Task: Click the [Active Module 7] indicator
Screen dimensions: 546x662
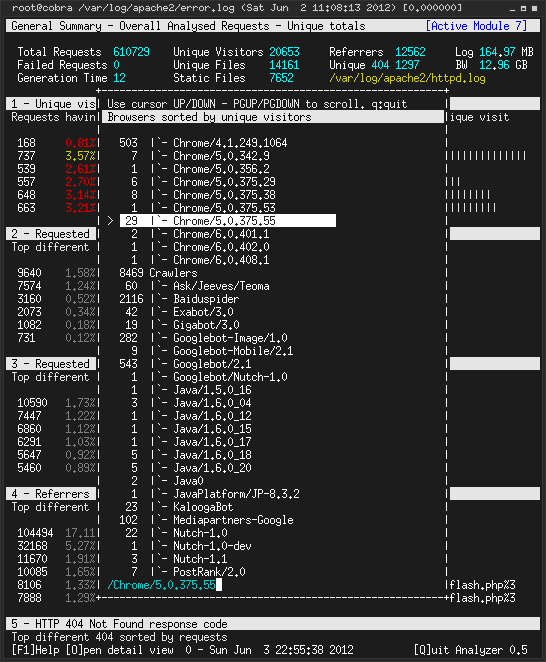Action: 476,26
